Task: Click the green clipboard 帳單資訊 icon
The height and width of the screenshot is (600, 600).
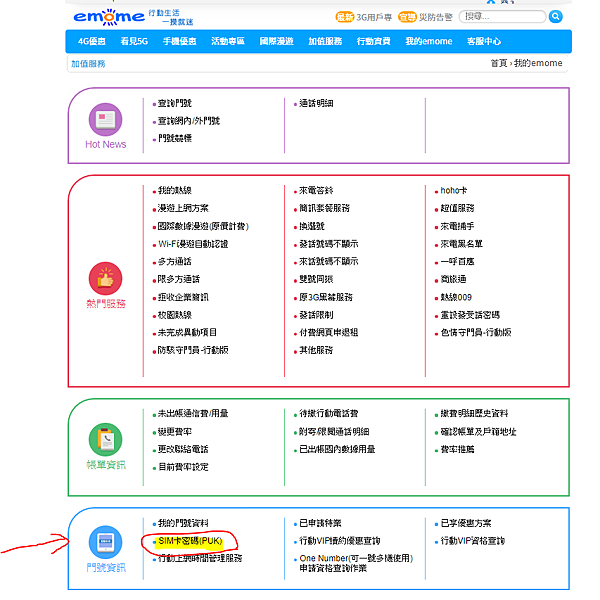Action: [x=105, y=440]
